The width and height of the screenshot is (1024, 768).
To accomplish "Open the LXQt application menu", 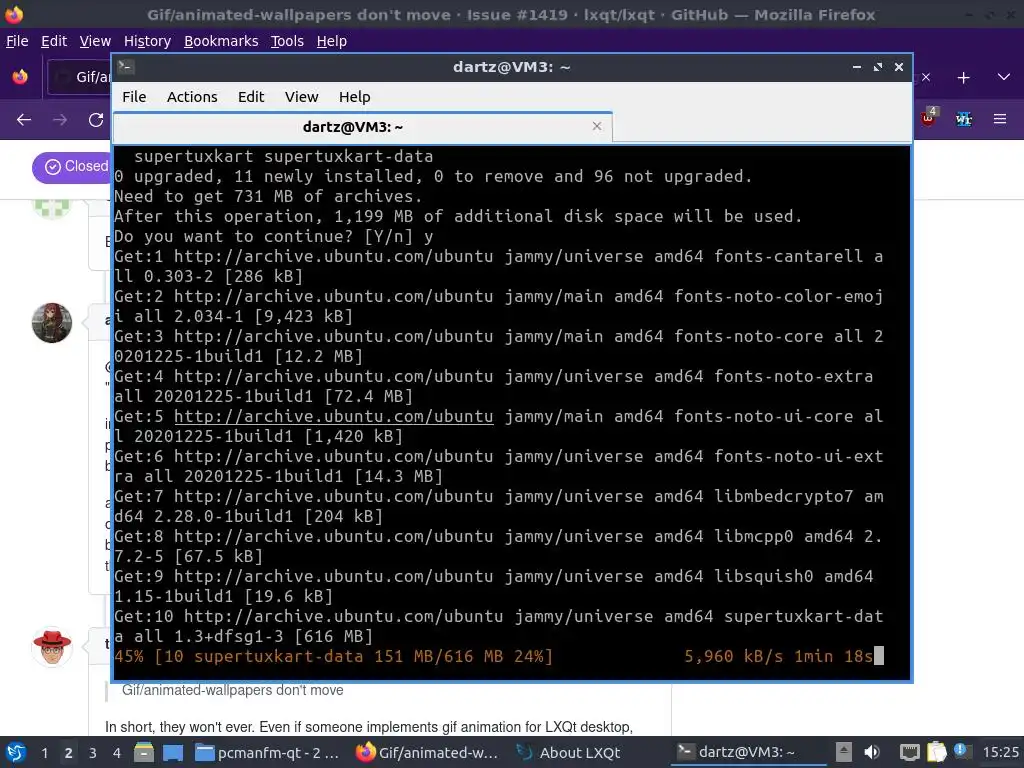I will [16, 752].
